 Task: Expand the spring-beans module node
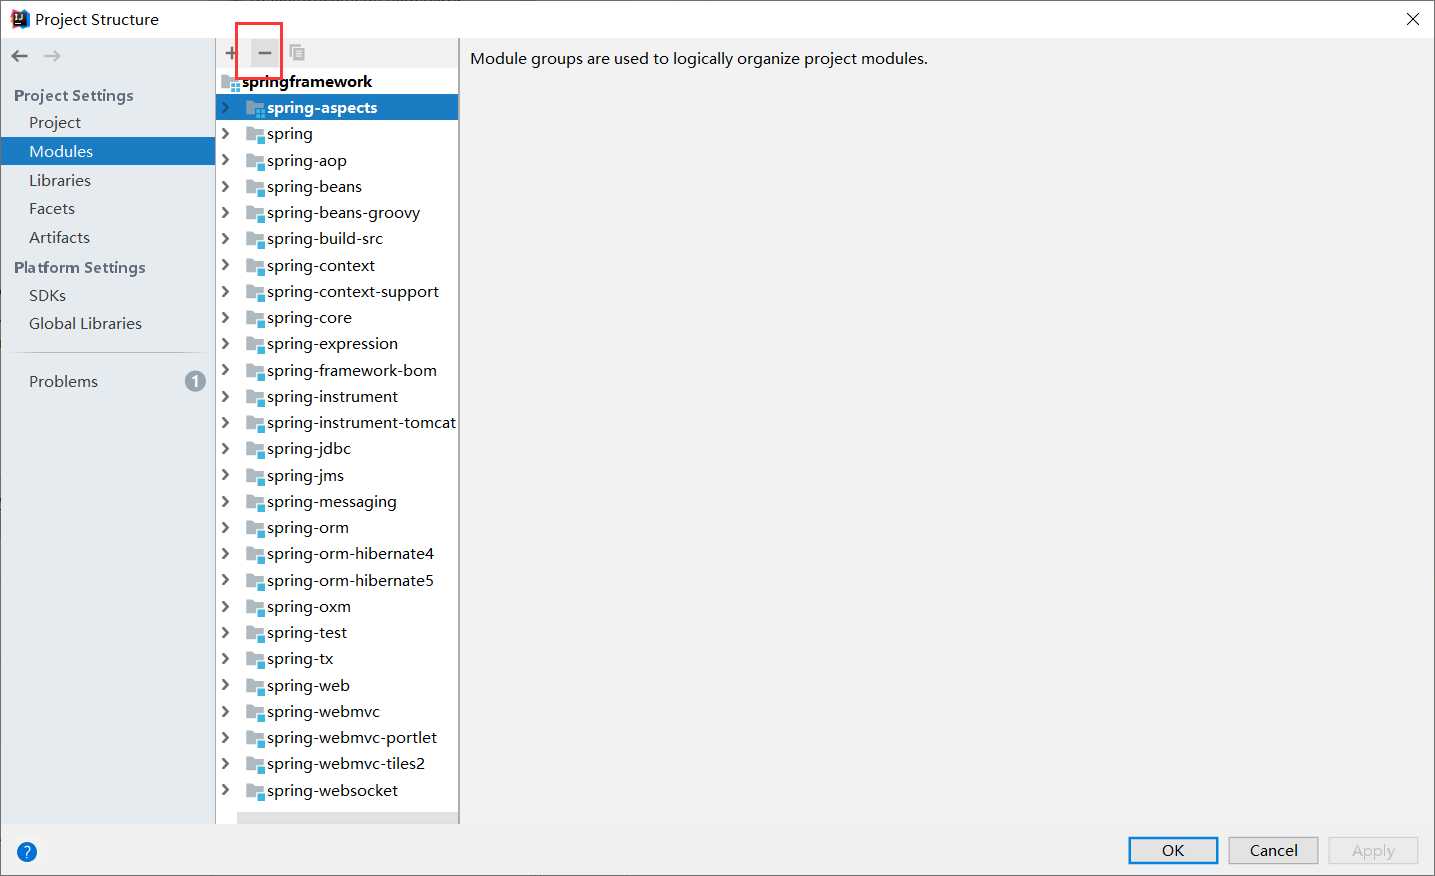point(226,186)
